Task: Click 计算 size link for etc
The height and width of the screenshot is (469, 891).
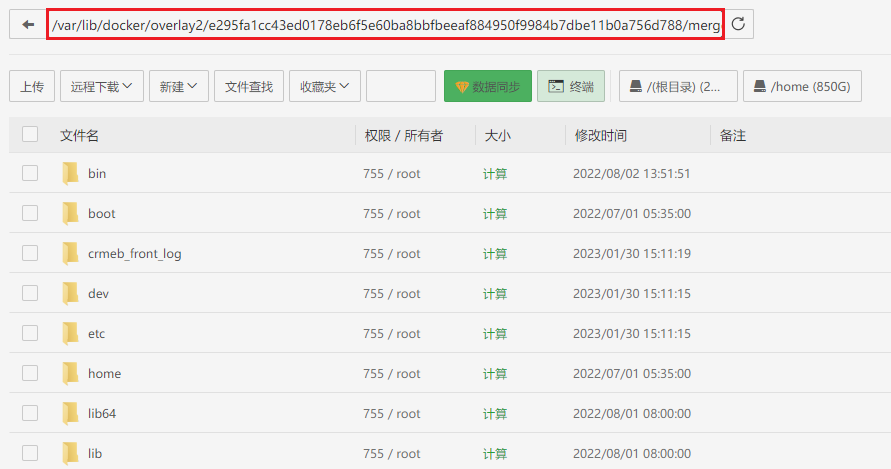Action: tap(495, 334)
